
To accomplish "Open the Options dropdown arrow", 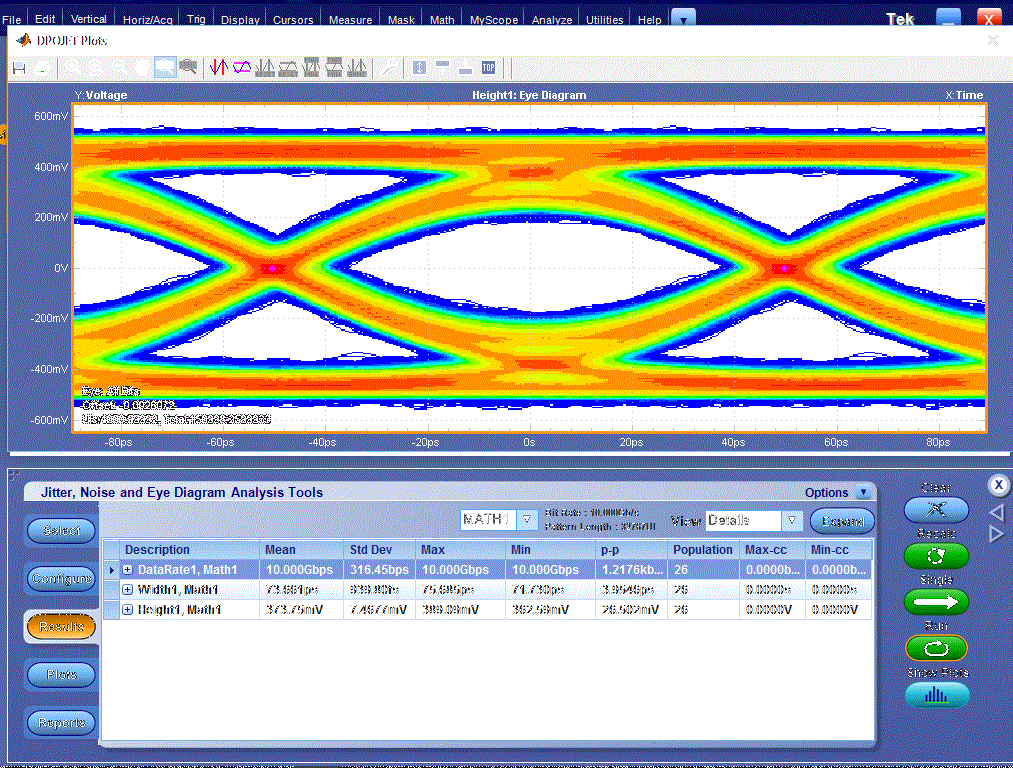I will pyautogui.click(x=864, y=492).
